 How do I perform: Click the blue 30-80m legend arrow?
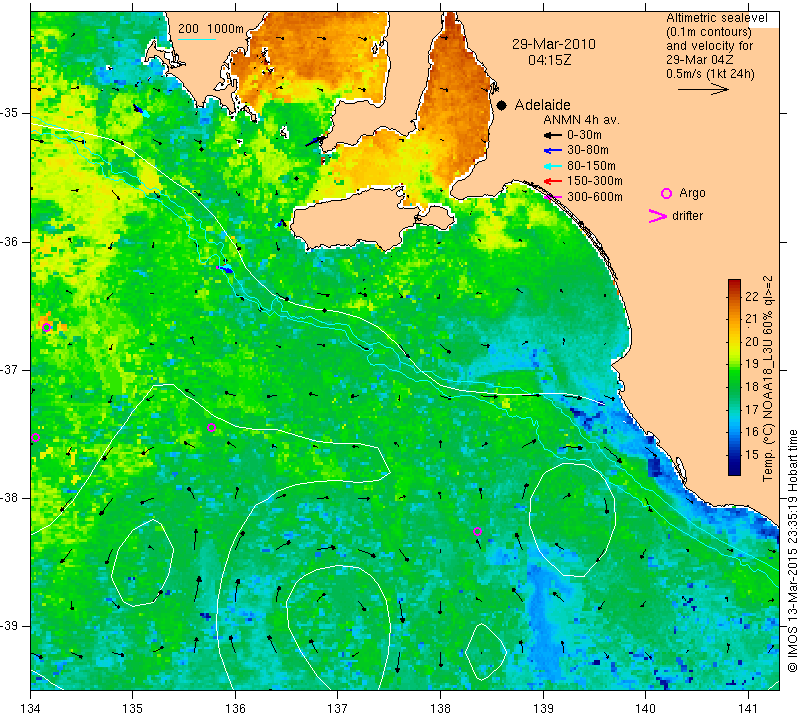pyautogui.click(x=552, y=151)
